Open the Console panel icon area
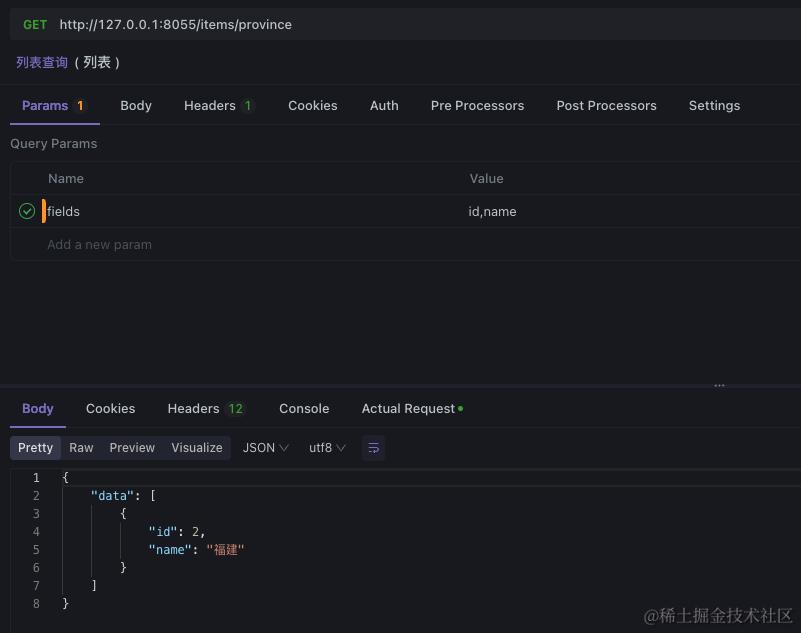 tap(303, 408)
